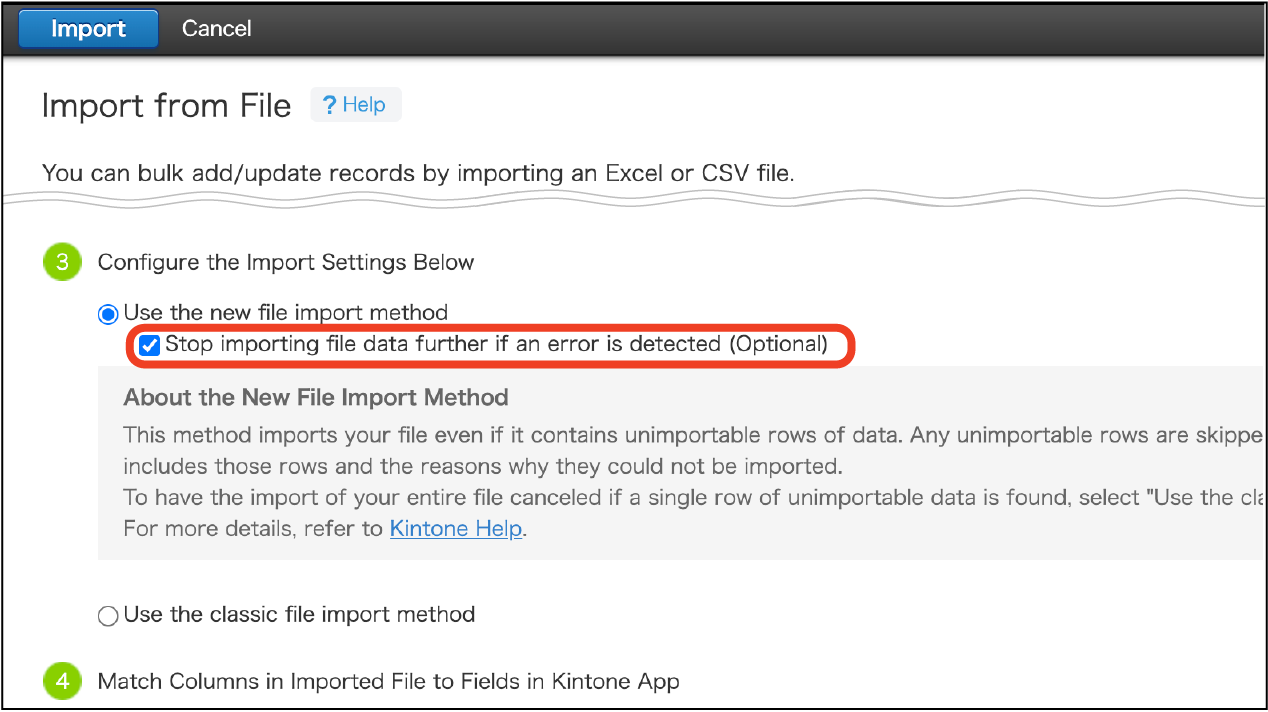Click the 'For more details, refer to' text
This screenshot has height=712, width=1268.
pos(255,528)
